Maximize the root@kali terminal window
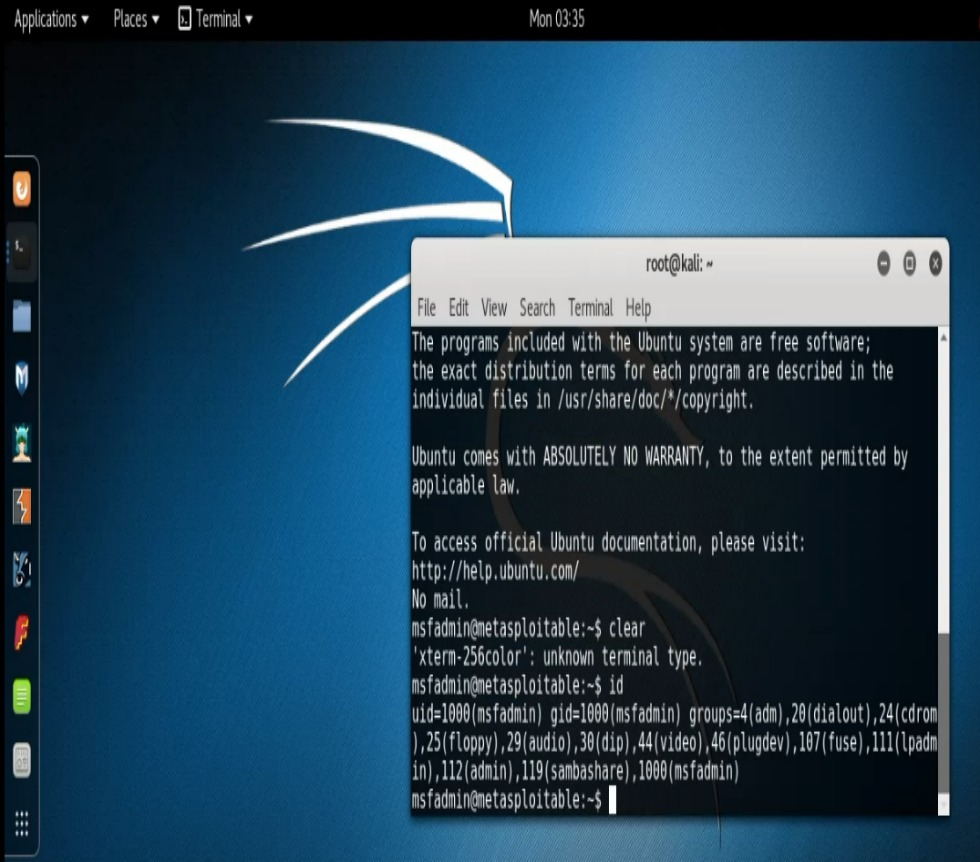This screenshot has height=862, width=980. click(909, 263)
